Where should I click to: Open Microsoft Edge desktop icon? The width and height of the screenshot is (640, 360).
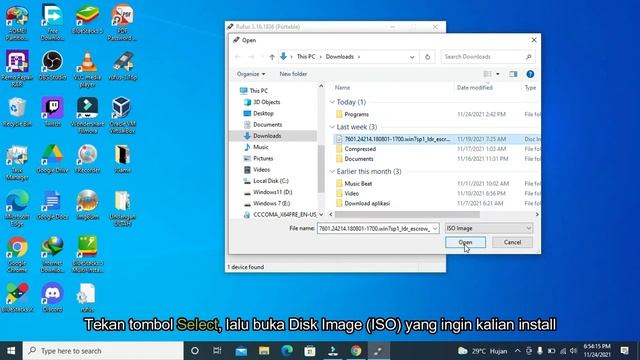click(x=17, y=208)
